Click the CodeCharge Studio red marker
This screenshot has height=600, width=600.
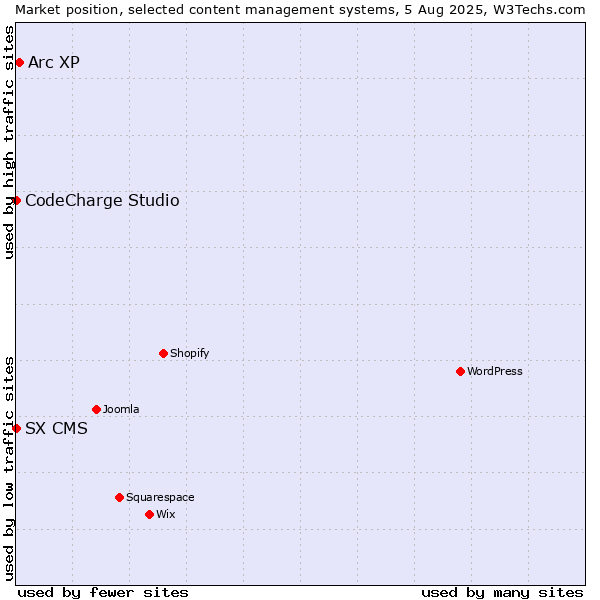16,201
